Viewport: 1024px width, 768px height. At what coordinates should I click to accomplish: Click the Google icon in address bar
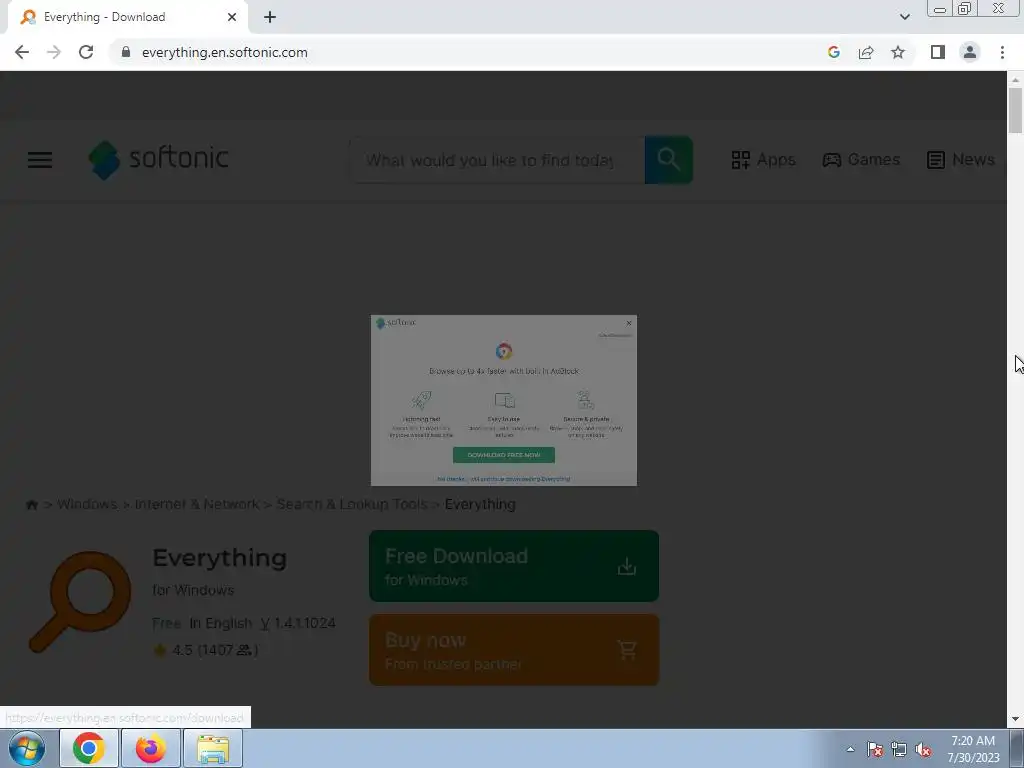pos(833,52)
